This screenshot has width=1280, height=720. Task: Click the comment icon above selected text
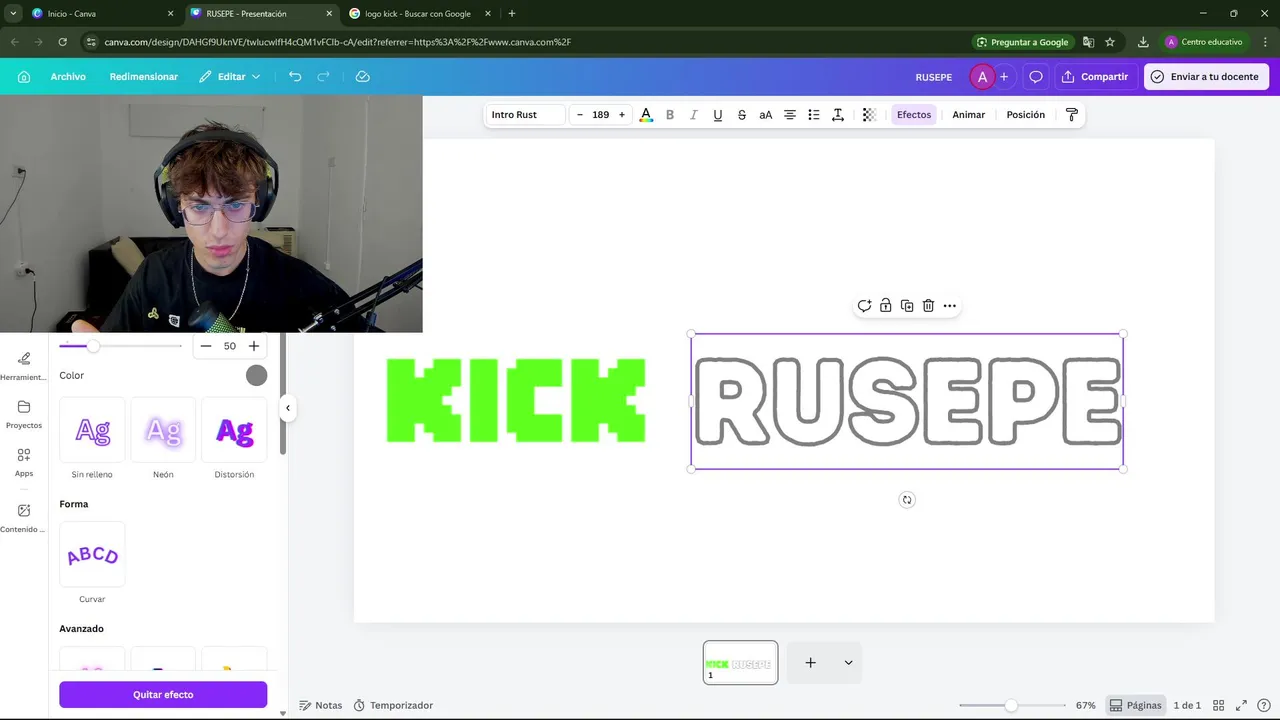coord(864,306)
